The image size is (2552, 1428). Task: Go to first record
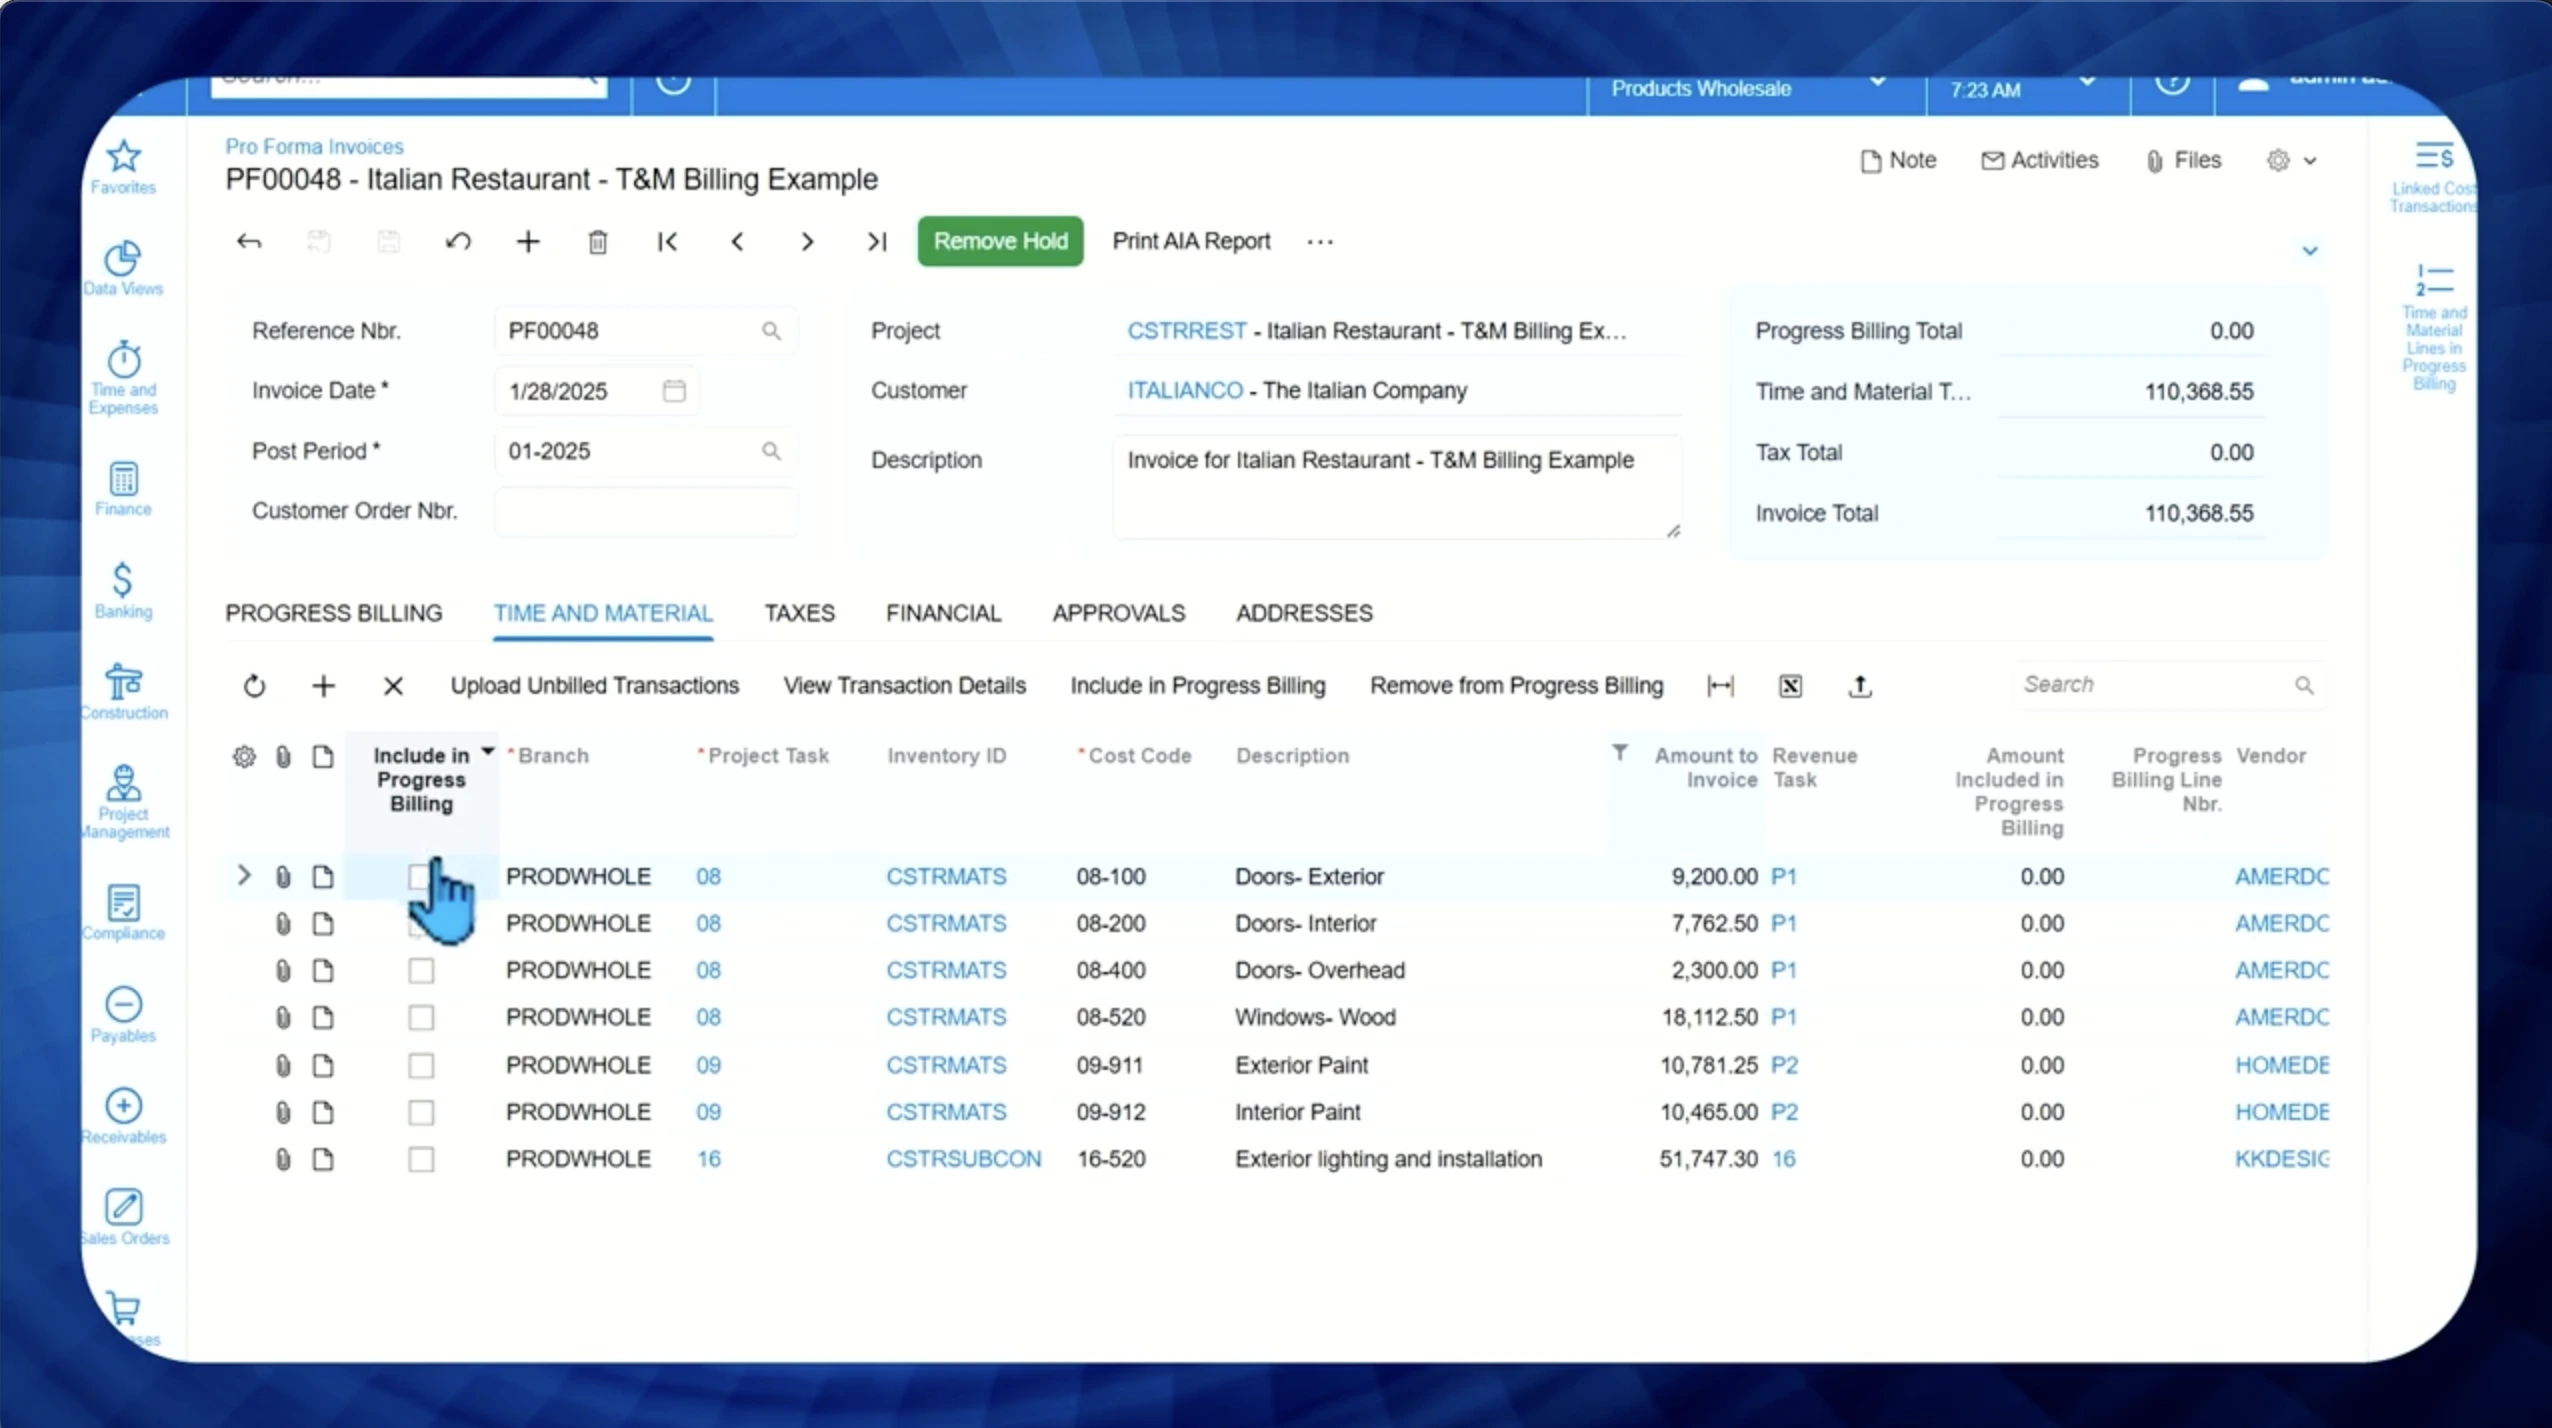click(x=667, y=241)
